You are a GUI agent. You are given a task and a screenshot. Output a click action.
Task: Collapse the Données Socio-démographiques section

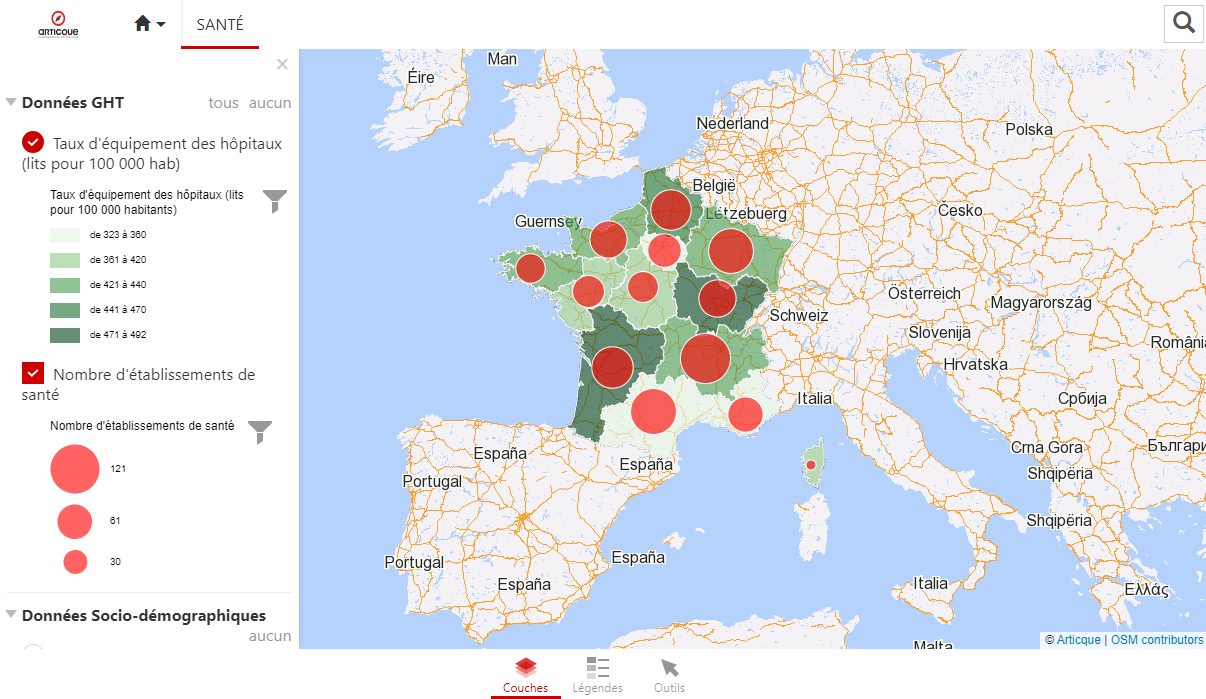click(11, 615)
